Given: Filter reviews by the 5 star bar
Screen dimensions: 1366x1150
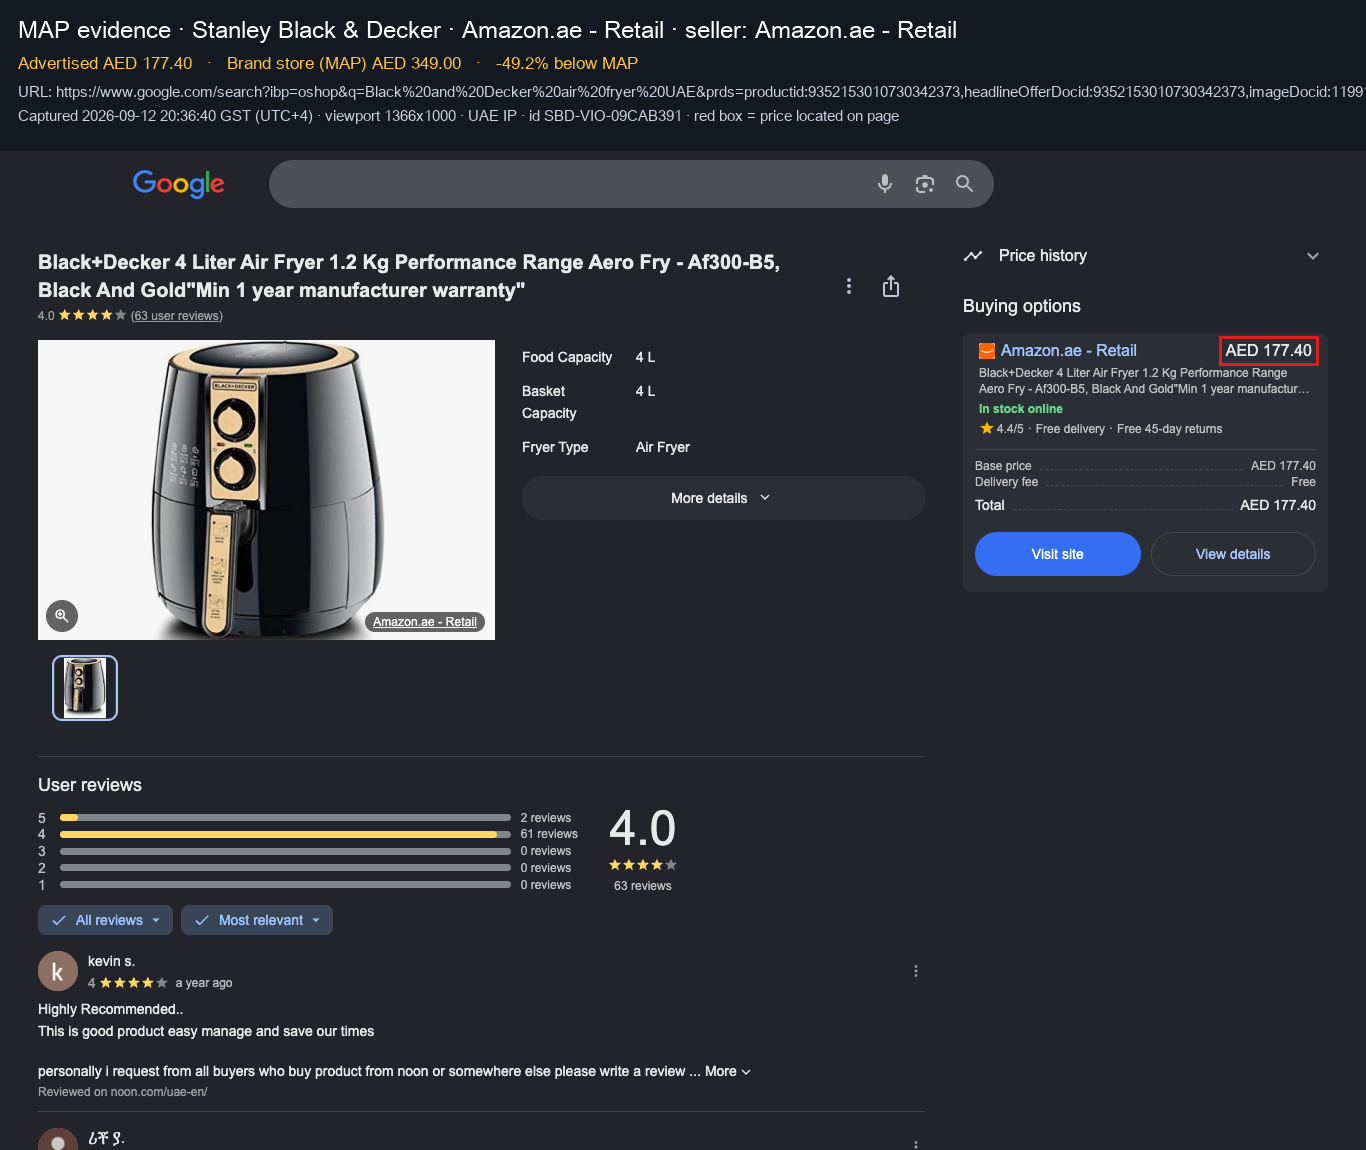Looking at the screenshot, I should click(x=285, y=818).
